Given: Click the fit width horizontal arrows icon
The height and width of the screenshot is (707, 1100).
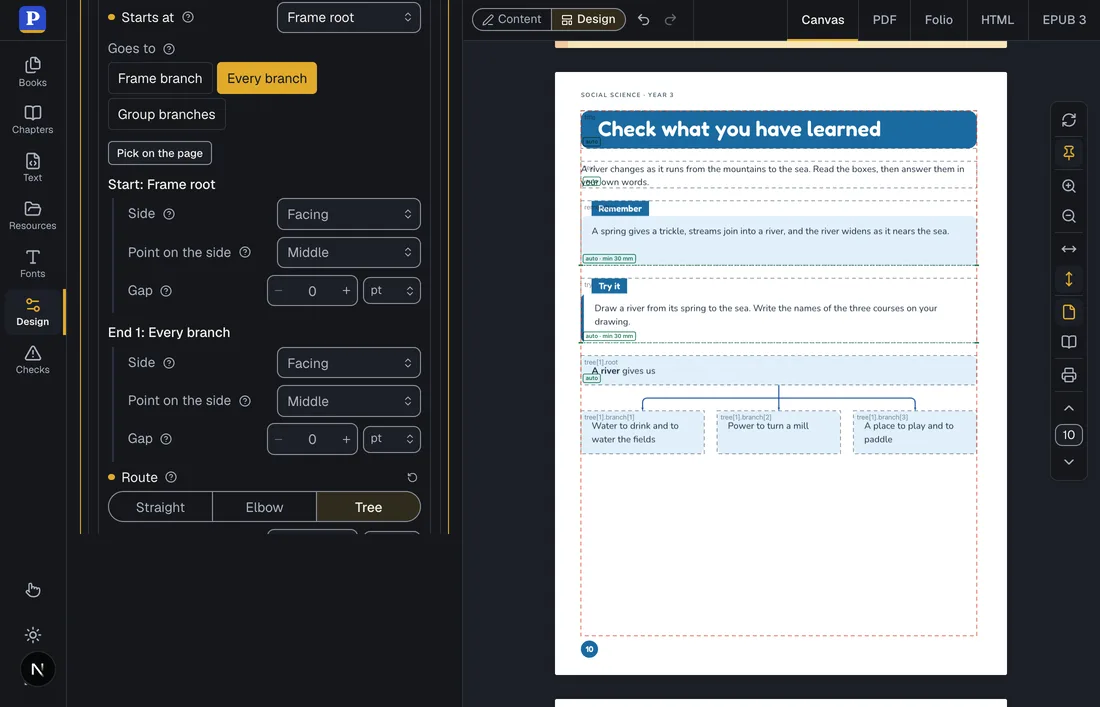Looking at the screenshot, I should [1068, 249].
